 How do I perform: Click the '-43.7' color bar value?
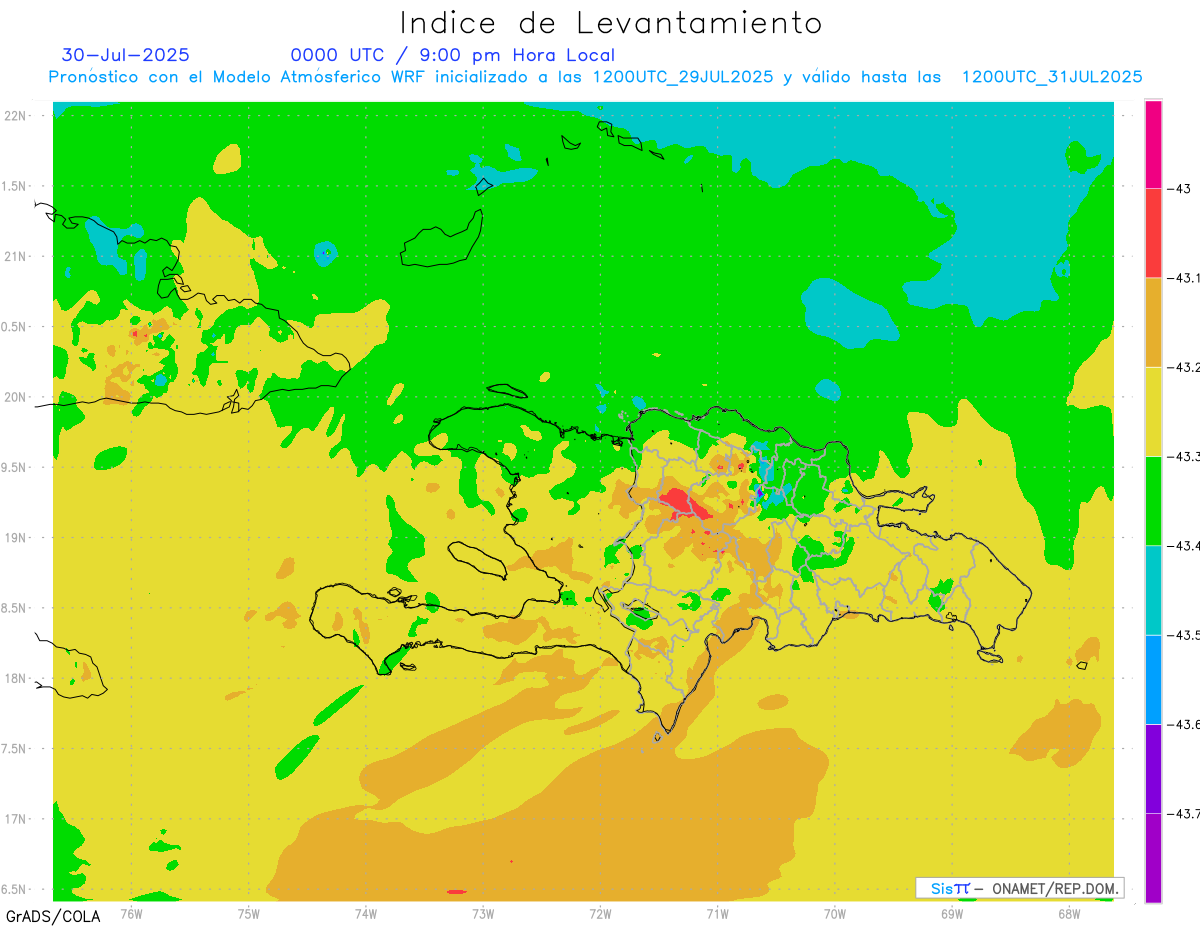tap(1185, 813)
